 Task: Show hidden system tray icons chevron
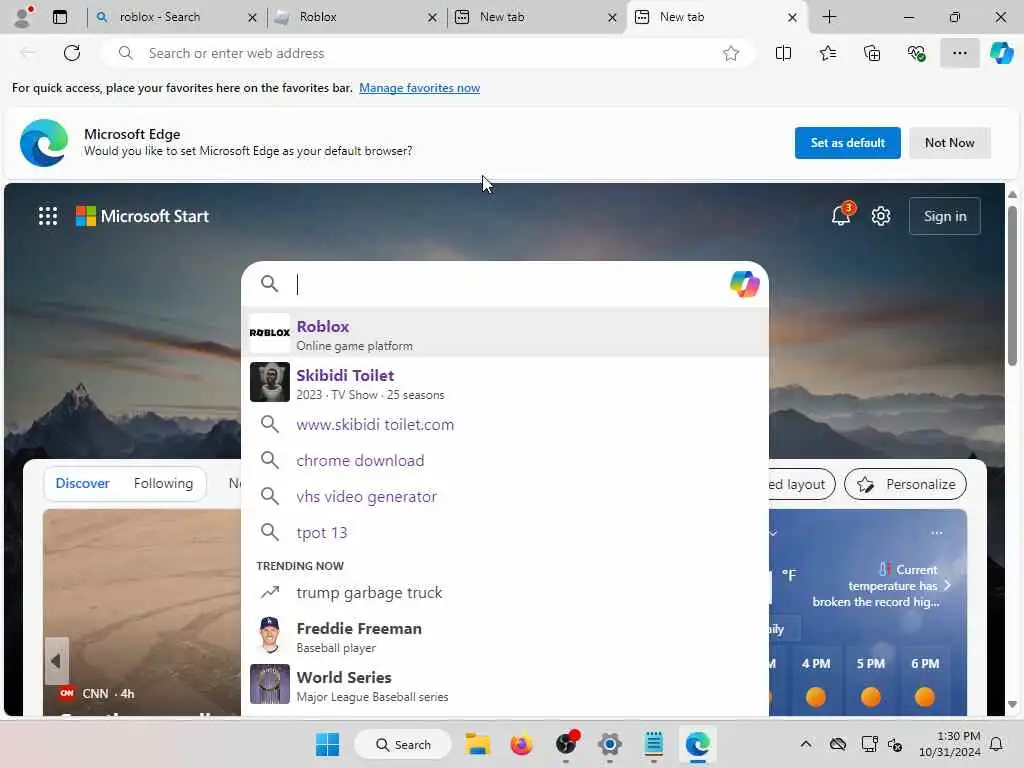(x=806, y=744)
